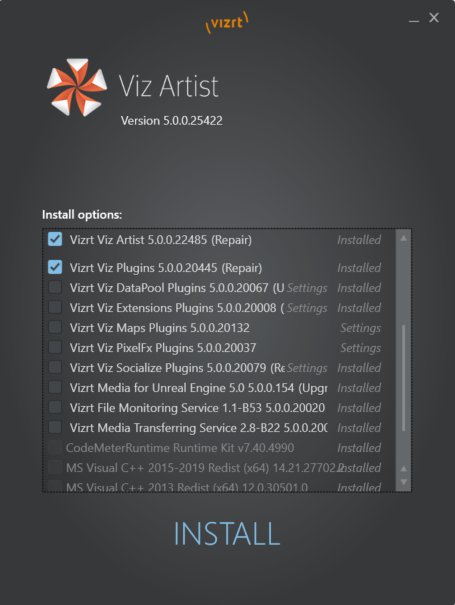Click the Viz Artist pinwheel logo
The width and height of the screenshot is (455, 605).
tap(77, 87)
